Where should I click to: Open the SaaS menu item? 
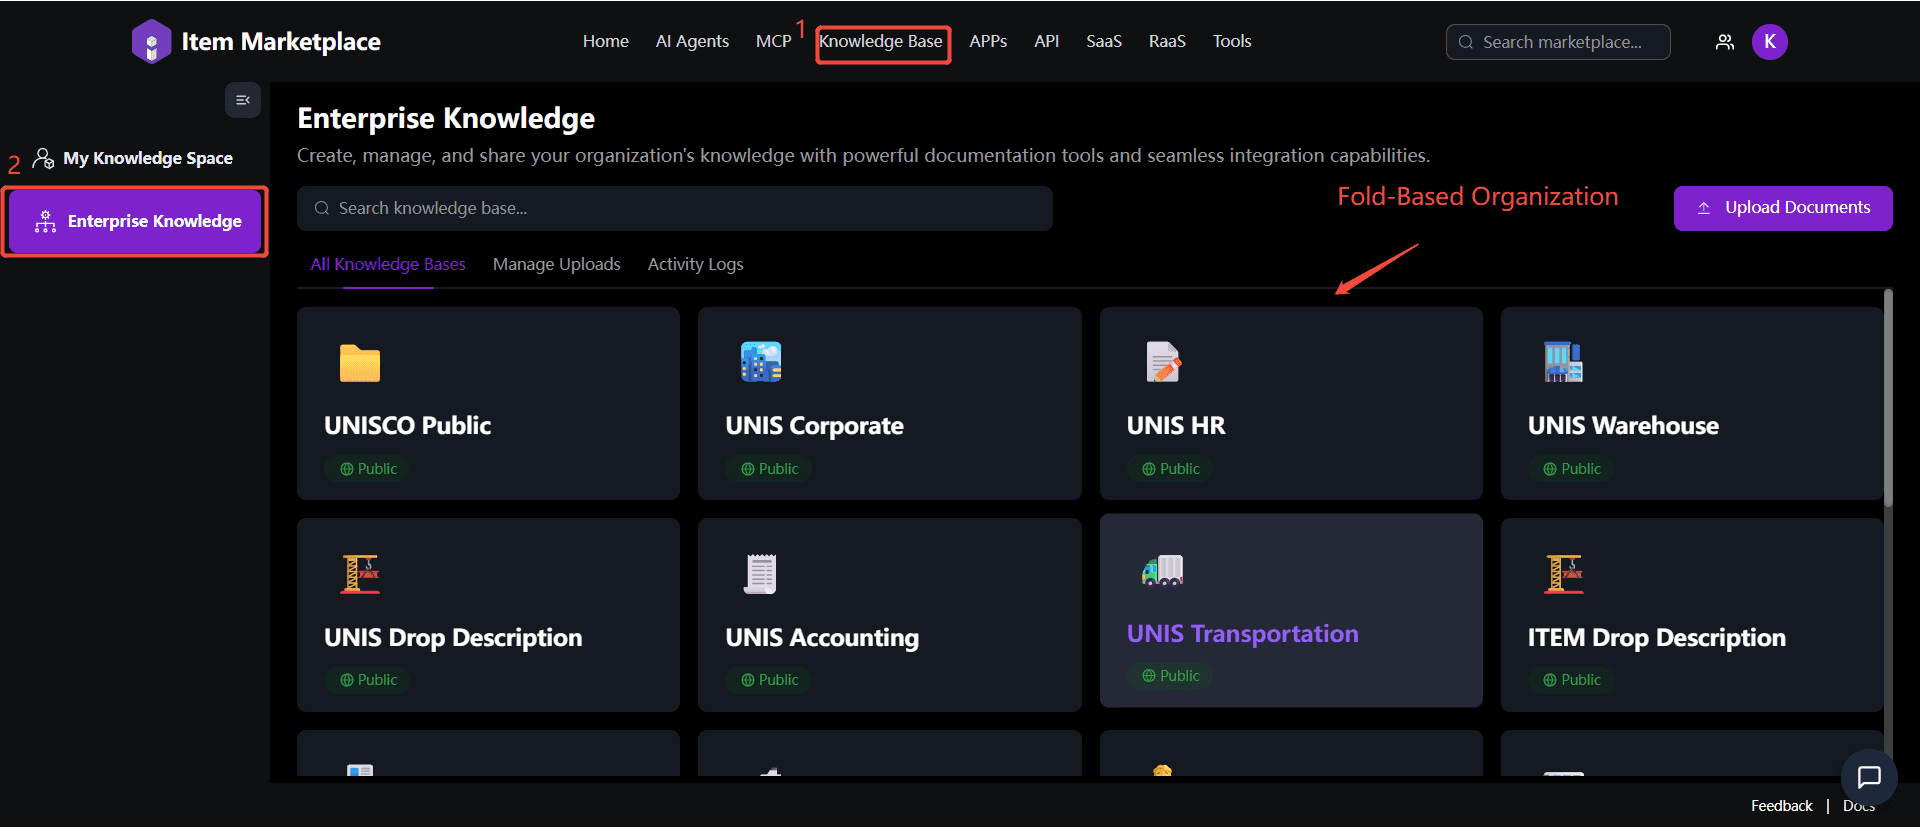1104,41
